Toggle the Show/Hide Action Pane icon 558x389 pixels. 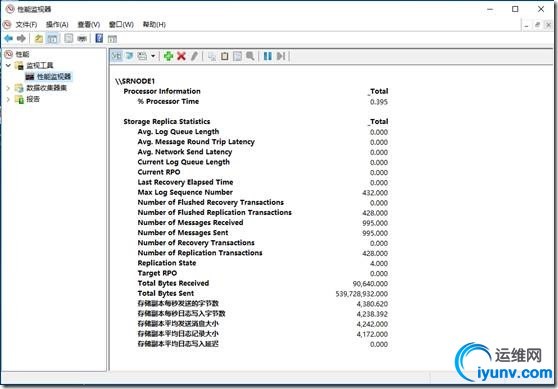point(112,39)
